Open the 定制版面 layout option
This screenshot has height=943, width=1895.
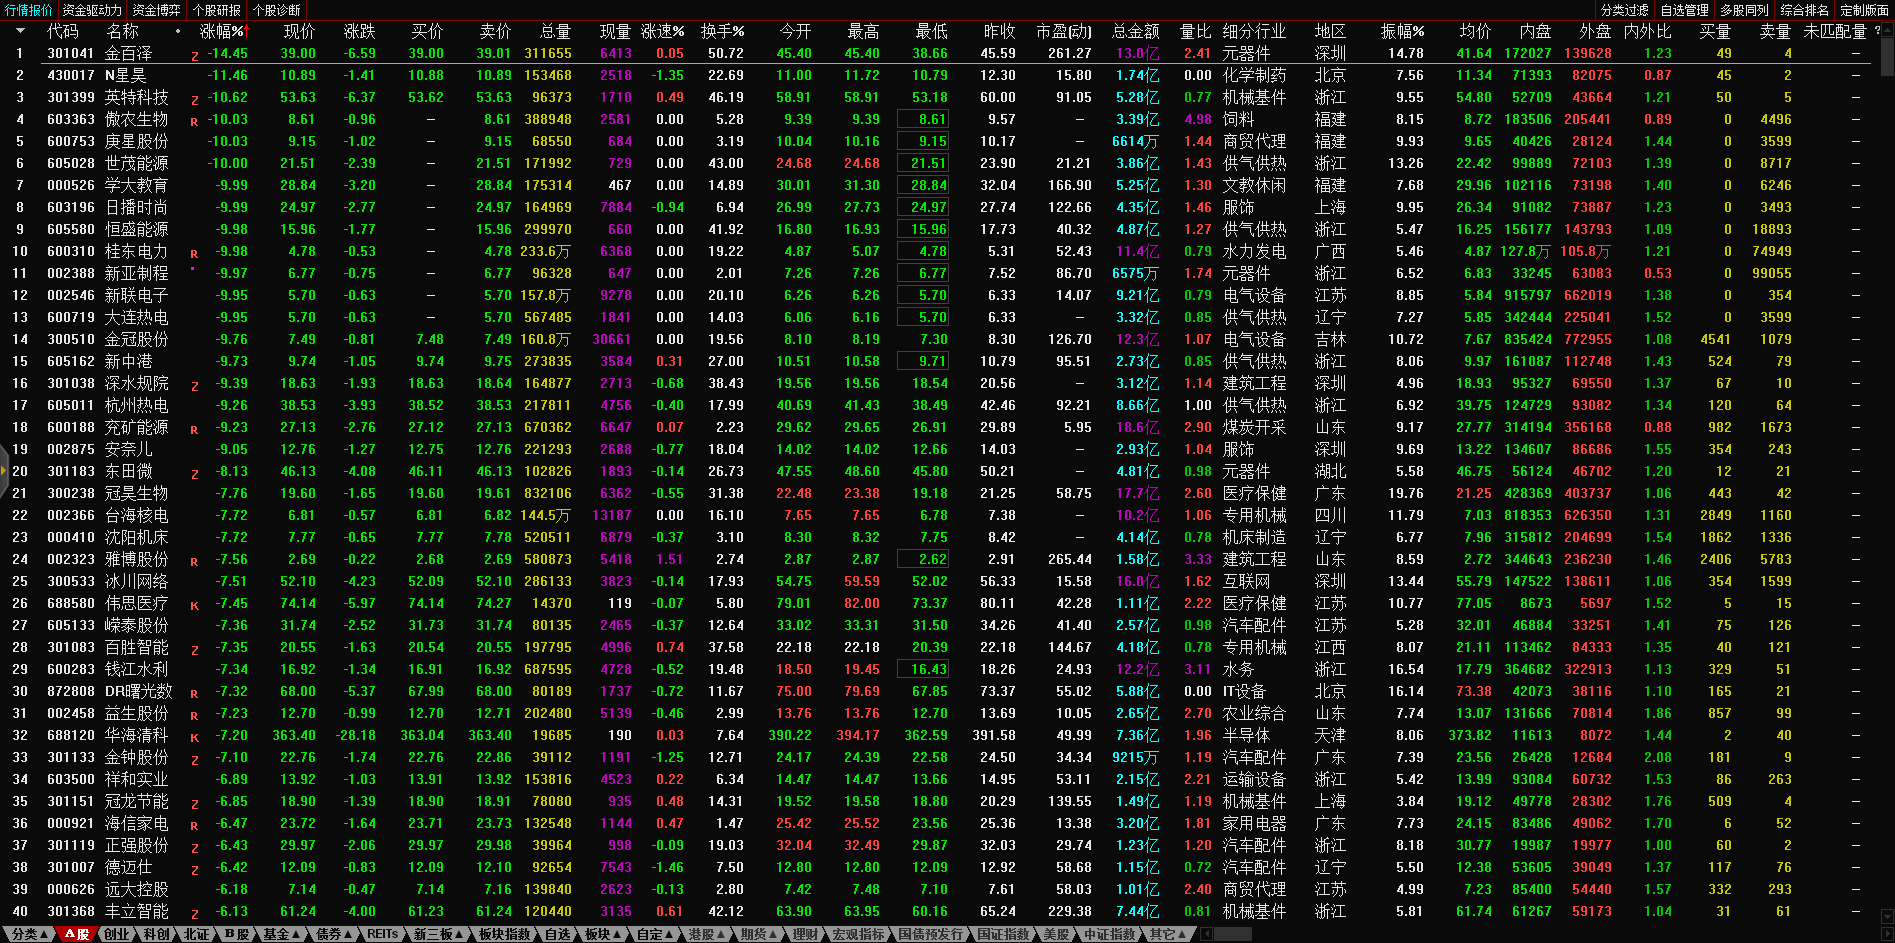1864,10
